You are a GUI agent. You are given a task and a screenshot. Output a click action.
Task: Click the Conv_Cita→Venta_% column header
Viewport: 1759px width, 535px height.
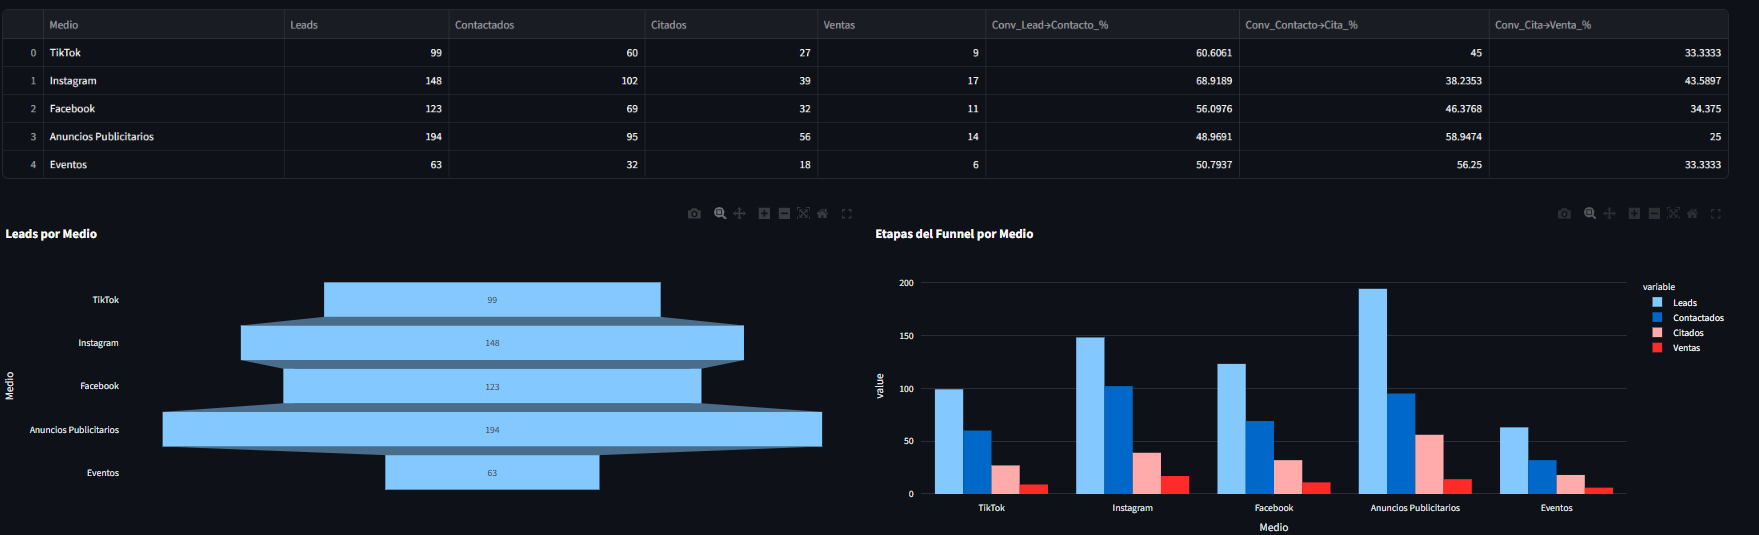(x=1542, y=25)
